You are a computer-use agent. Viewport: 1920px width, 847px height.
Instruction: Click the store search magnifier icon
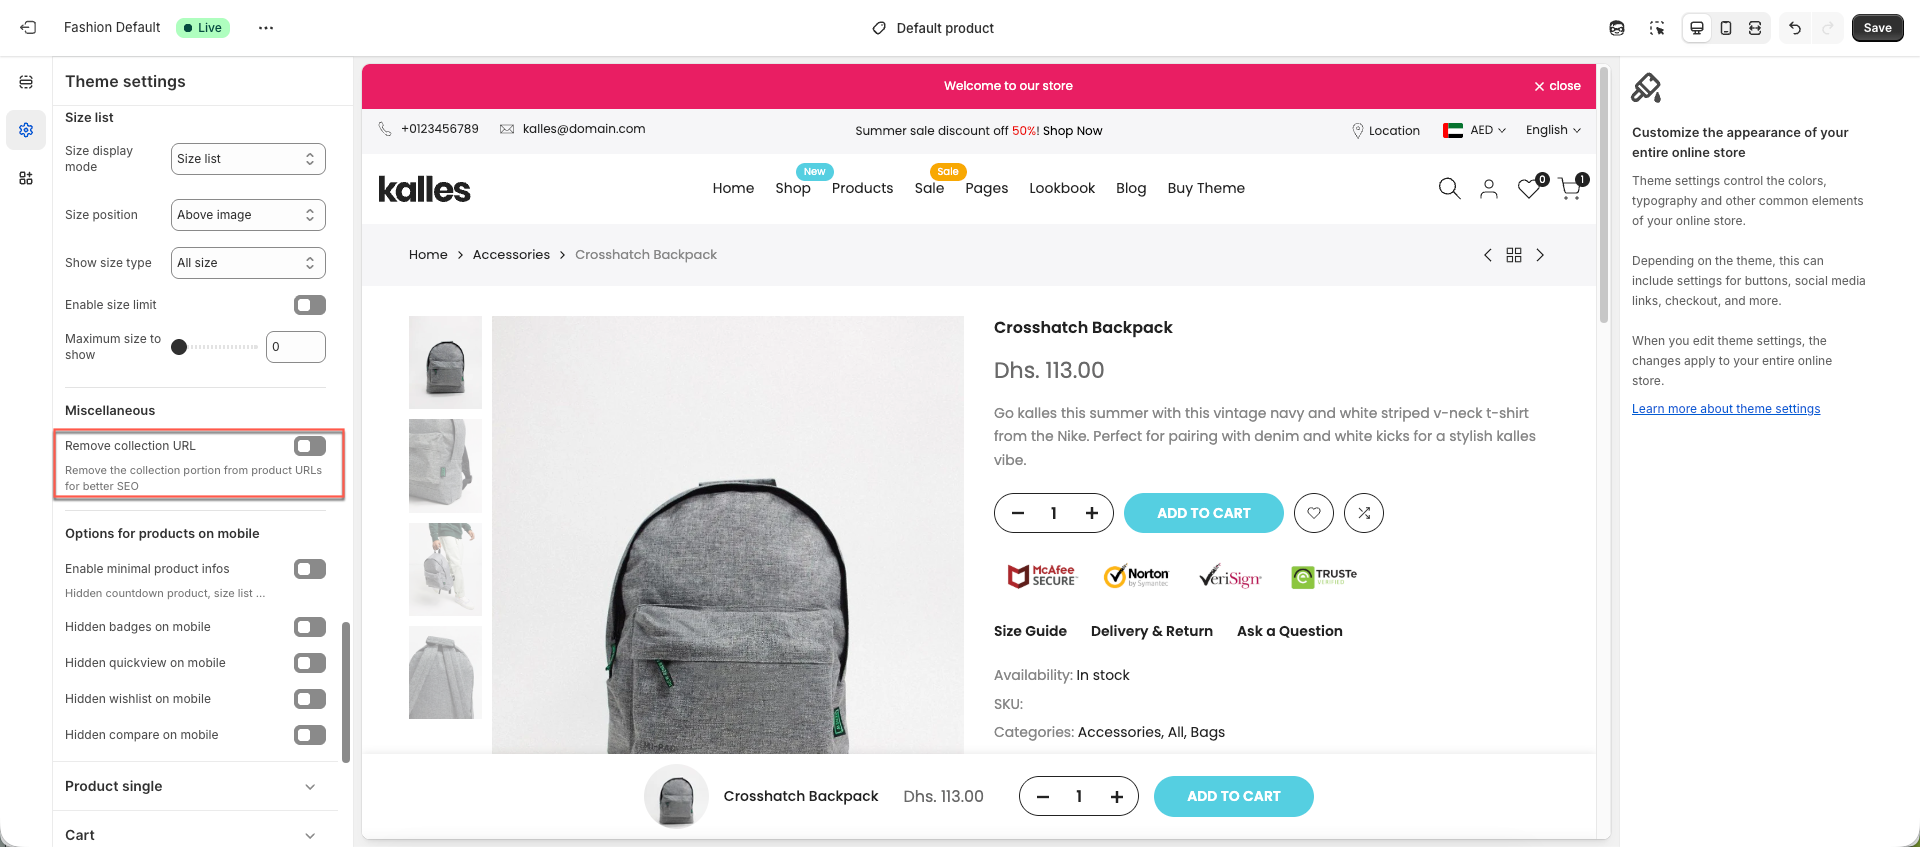coord(1449,188)
